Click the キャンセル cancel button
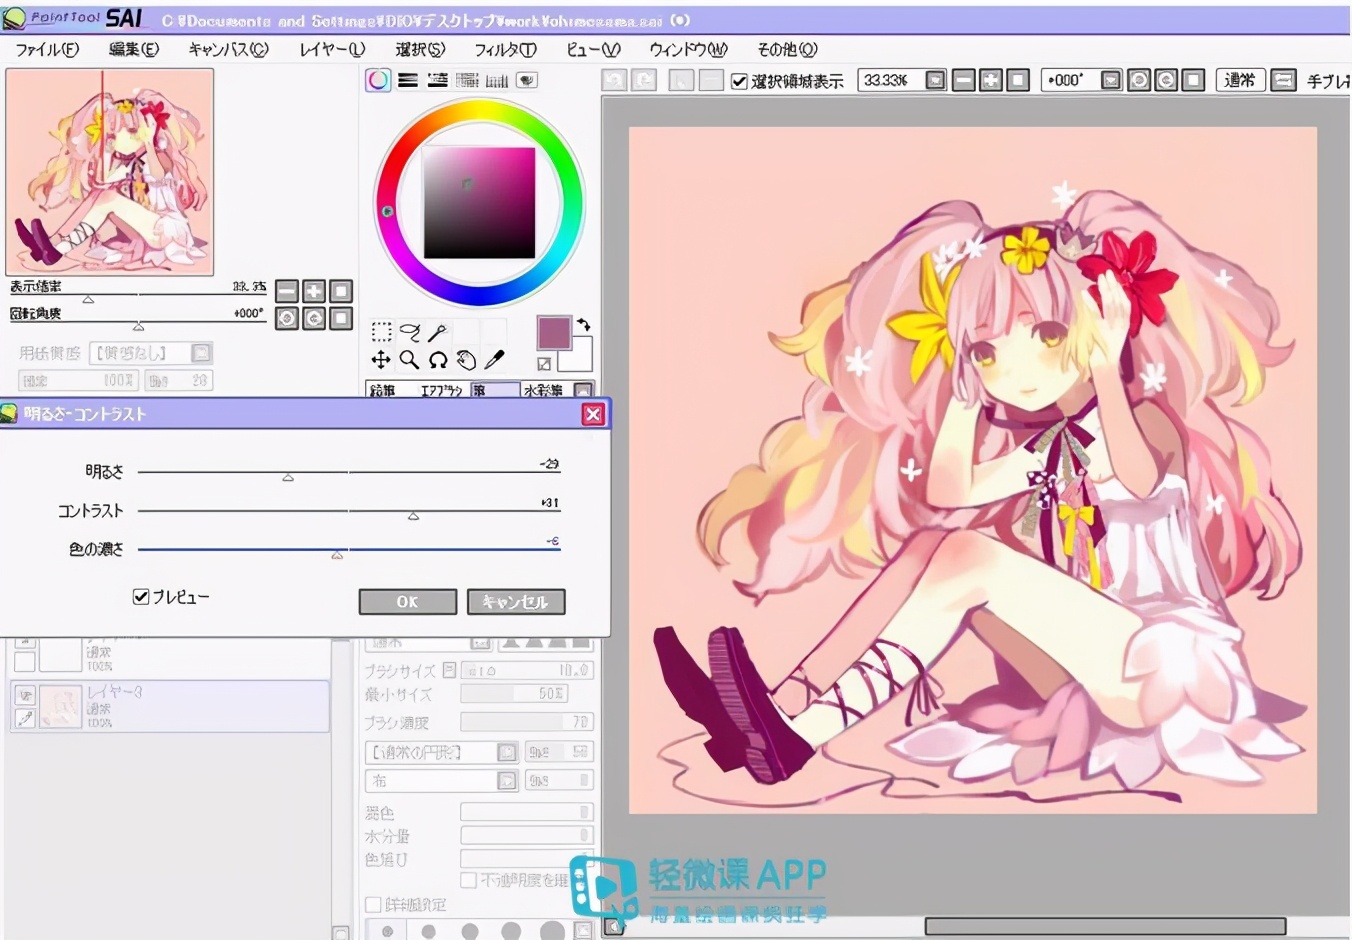Viewport: 1352px width, 940px height. click(516, 602)
